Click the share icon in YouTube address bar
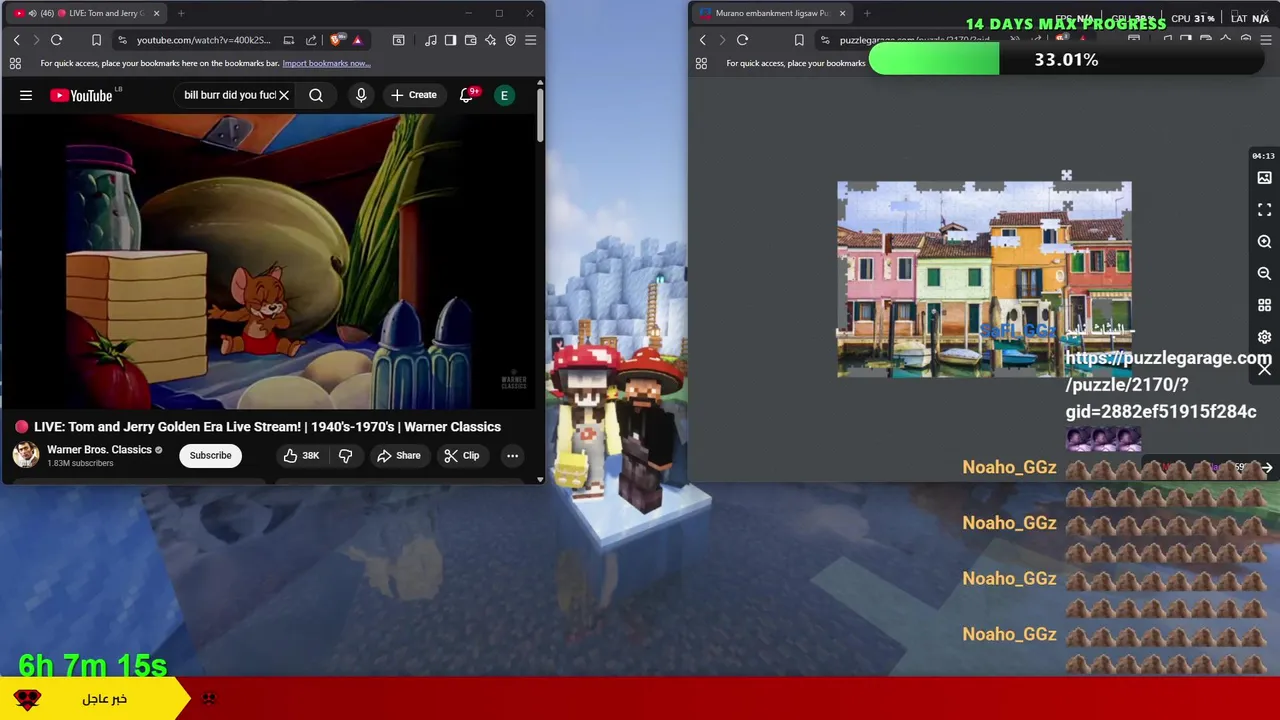Image resolution: width=1280 pixels, height=720 pixels. tap(311, 40)
